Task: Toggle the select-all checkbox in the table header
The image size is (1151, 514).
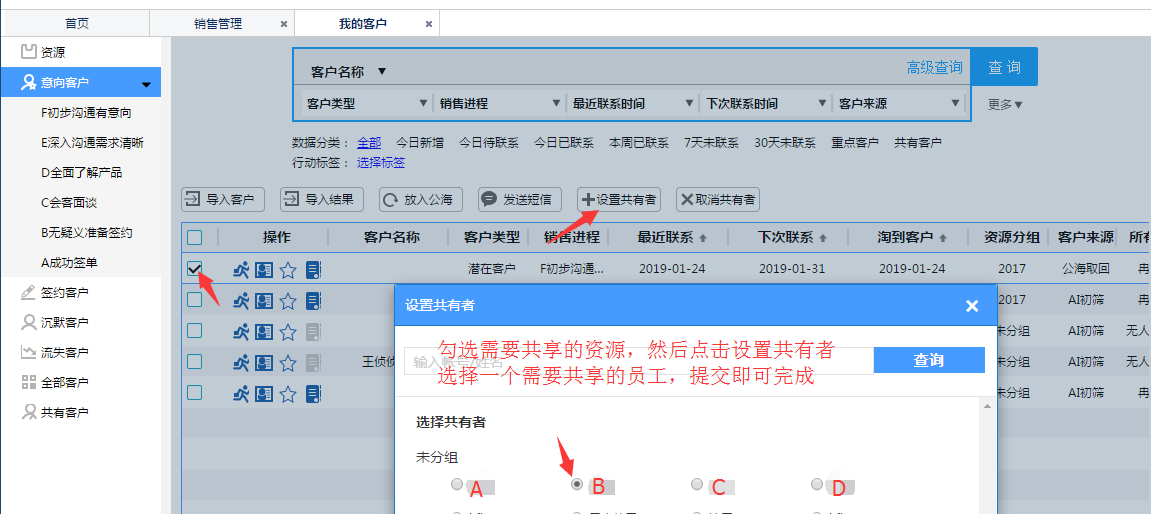Action: [195, 237]
